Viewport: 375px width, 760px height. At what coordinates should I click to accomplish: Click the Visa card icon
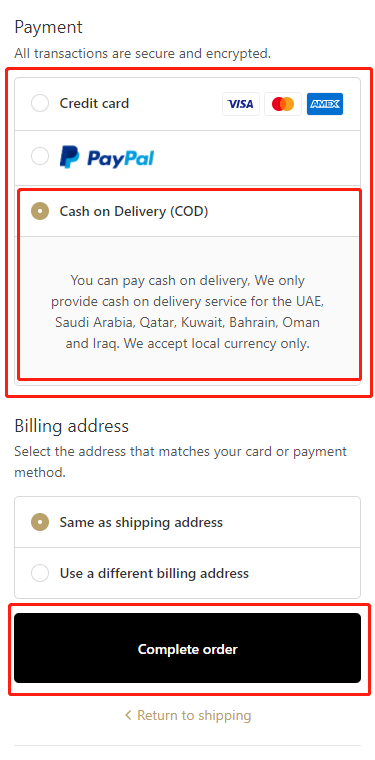tap(241, 104)
